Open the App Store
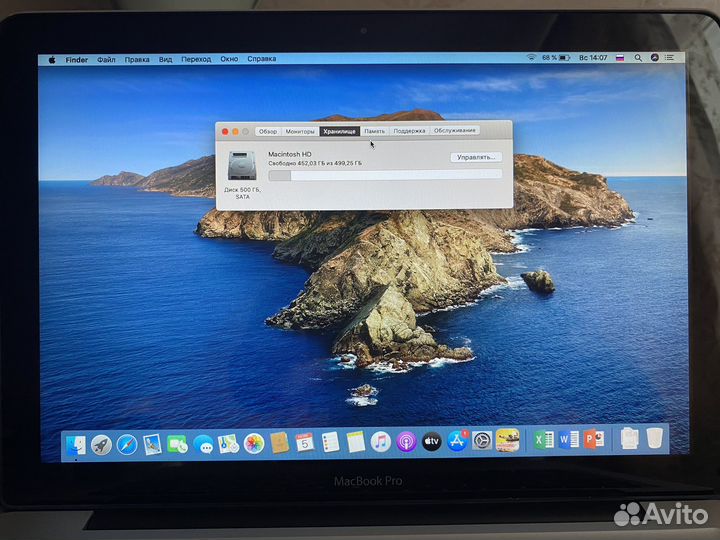 tap(457, 441)
